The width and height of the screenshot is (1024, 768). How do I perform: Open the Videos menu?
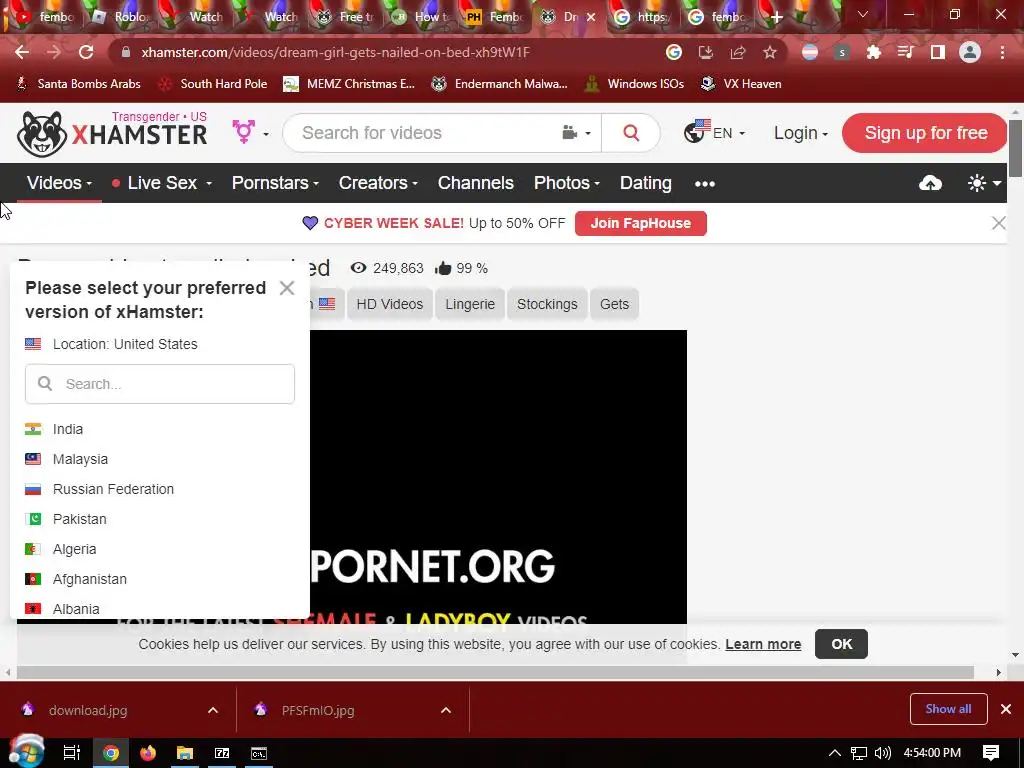tap(59, 184)
